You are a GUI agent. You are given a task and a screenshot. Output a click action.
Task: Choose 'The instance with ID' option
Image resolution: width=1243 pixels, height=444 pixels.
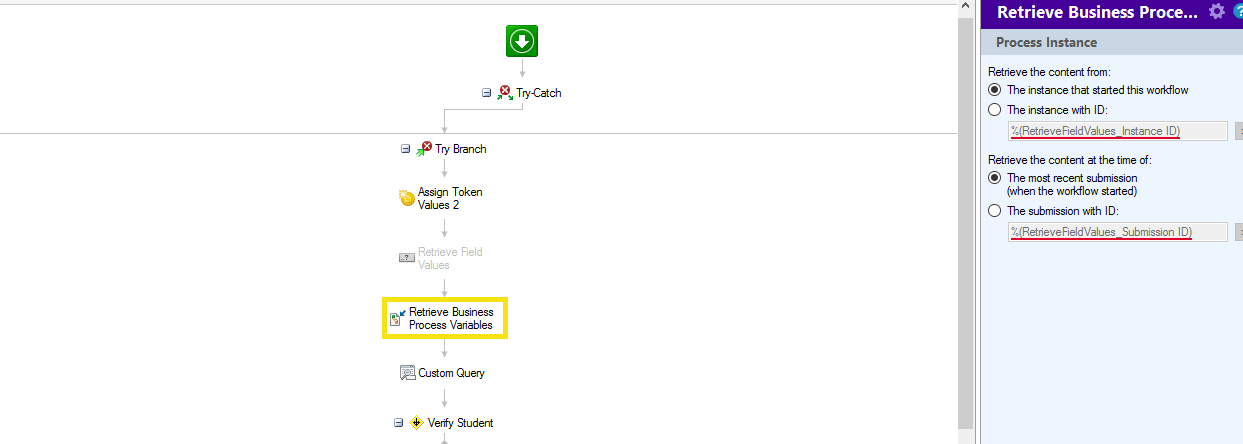pos(994,110)
